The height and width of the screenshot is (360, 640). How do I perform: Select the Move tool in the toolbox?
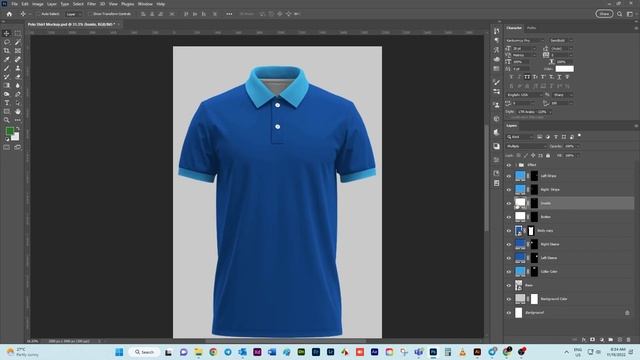[7, 33]
